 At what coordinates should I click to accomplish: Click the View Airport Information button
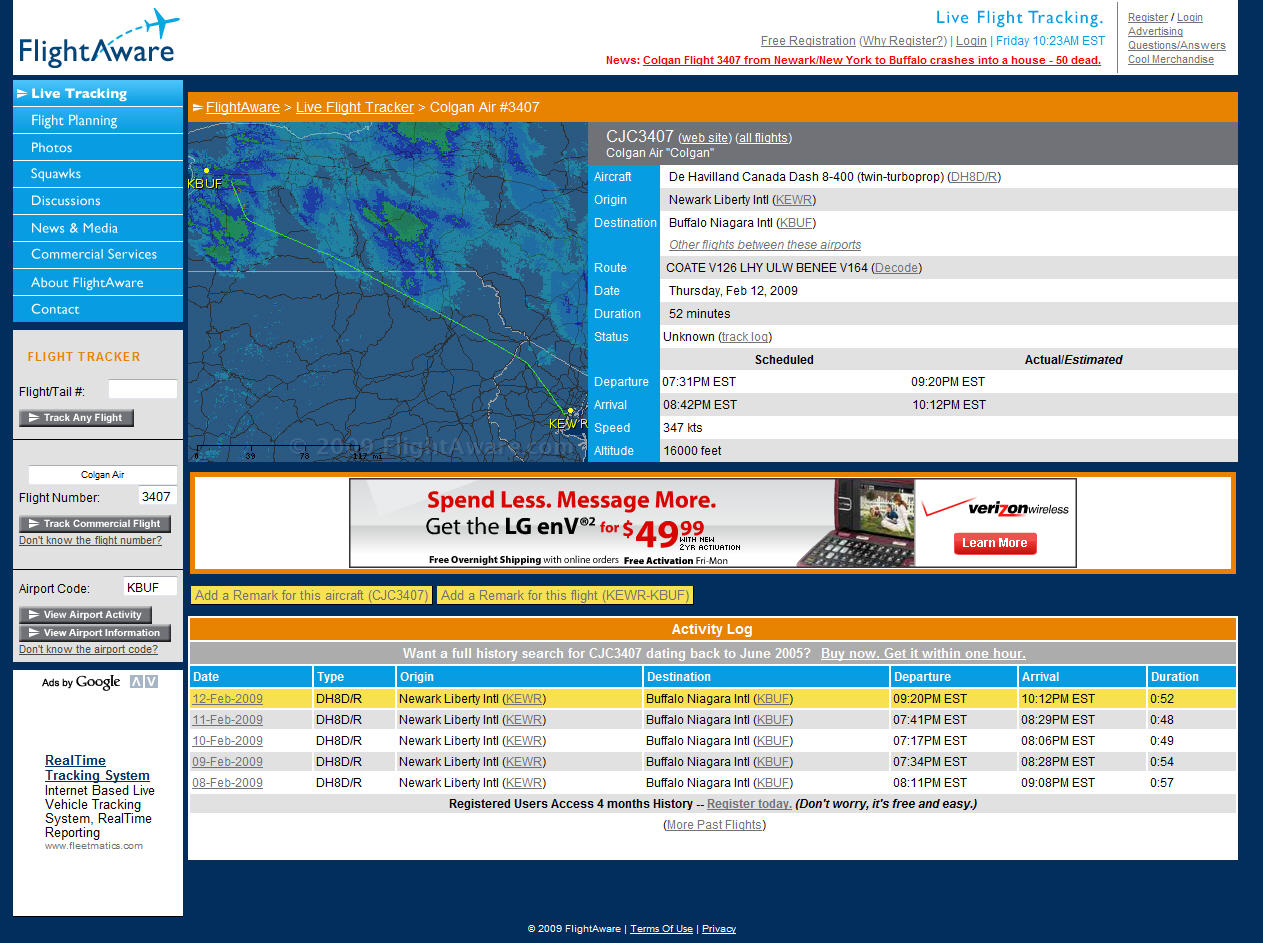pyautogui.click(x=94, y=633)
